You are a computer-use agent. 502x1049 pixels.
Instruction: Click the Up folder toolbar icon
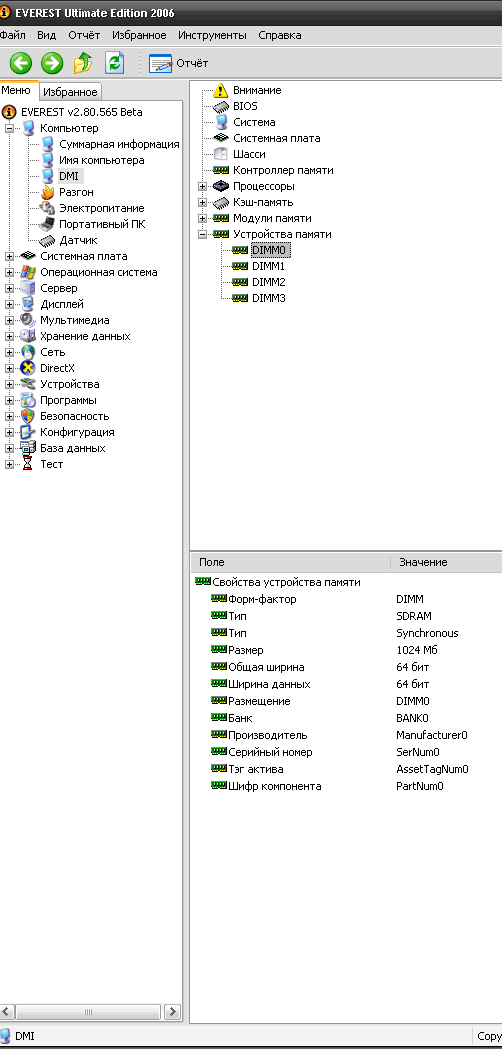[83, 64]
